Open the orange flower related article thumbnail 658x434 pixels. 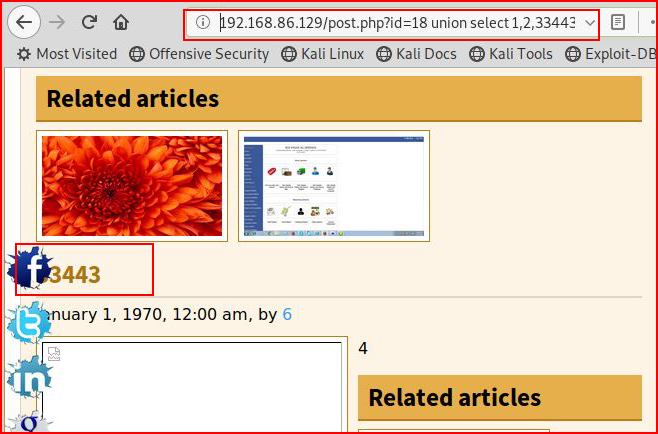click(x=132, y=186)
